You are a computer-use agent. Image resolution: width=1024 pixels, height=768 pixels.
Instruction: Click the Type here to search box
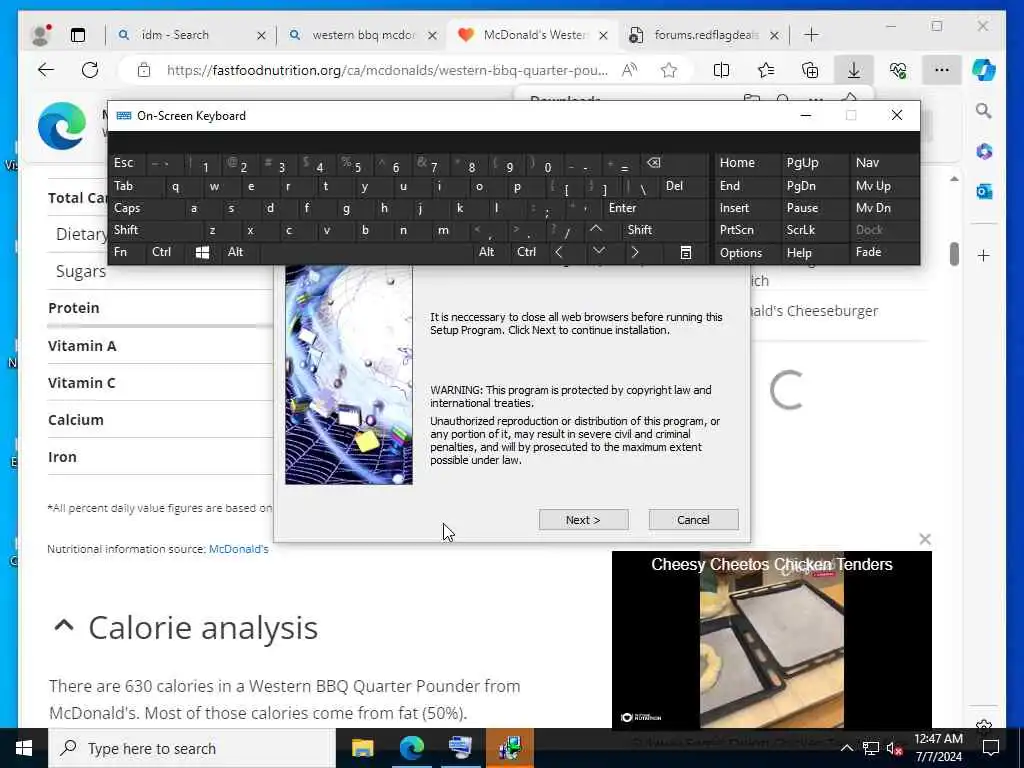click(x=193, y=748)
